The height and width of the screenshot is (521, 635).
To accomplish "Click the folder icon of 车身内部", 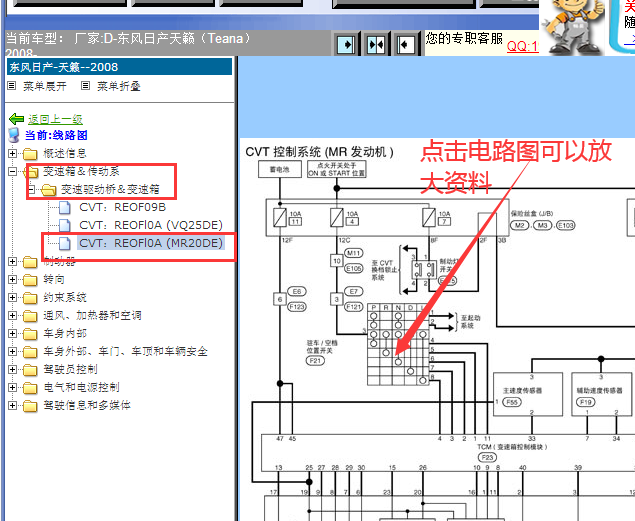I will click(30, 334).
